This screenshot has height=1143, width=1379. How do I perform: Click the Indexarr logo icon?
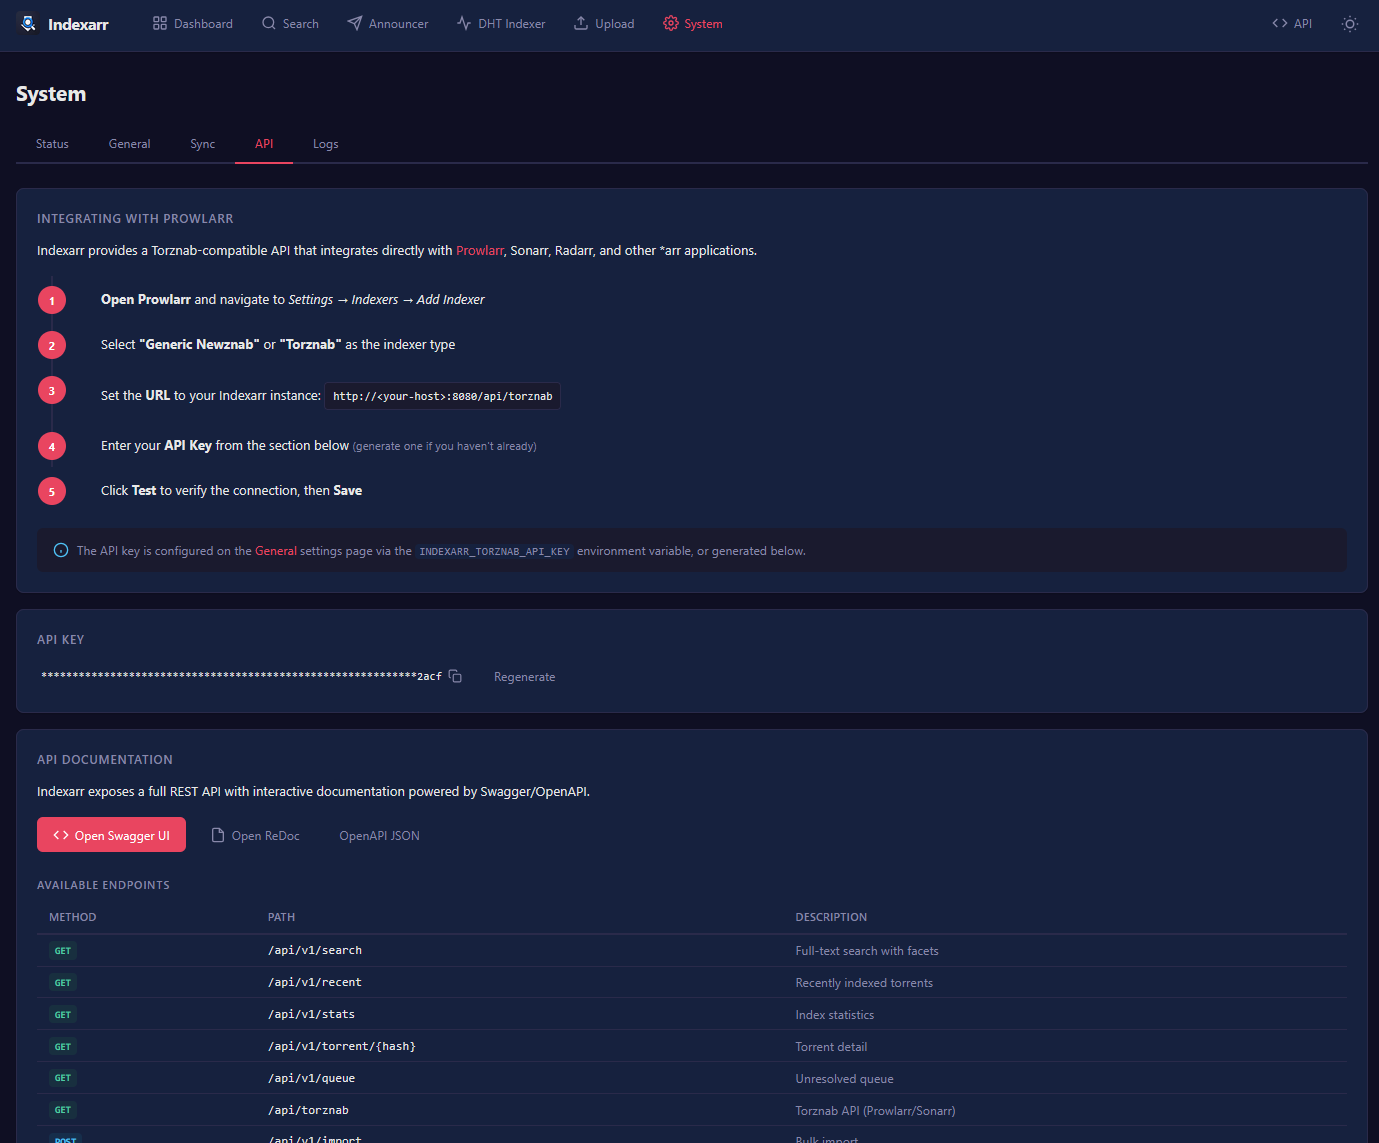click(x=28, y=23)
